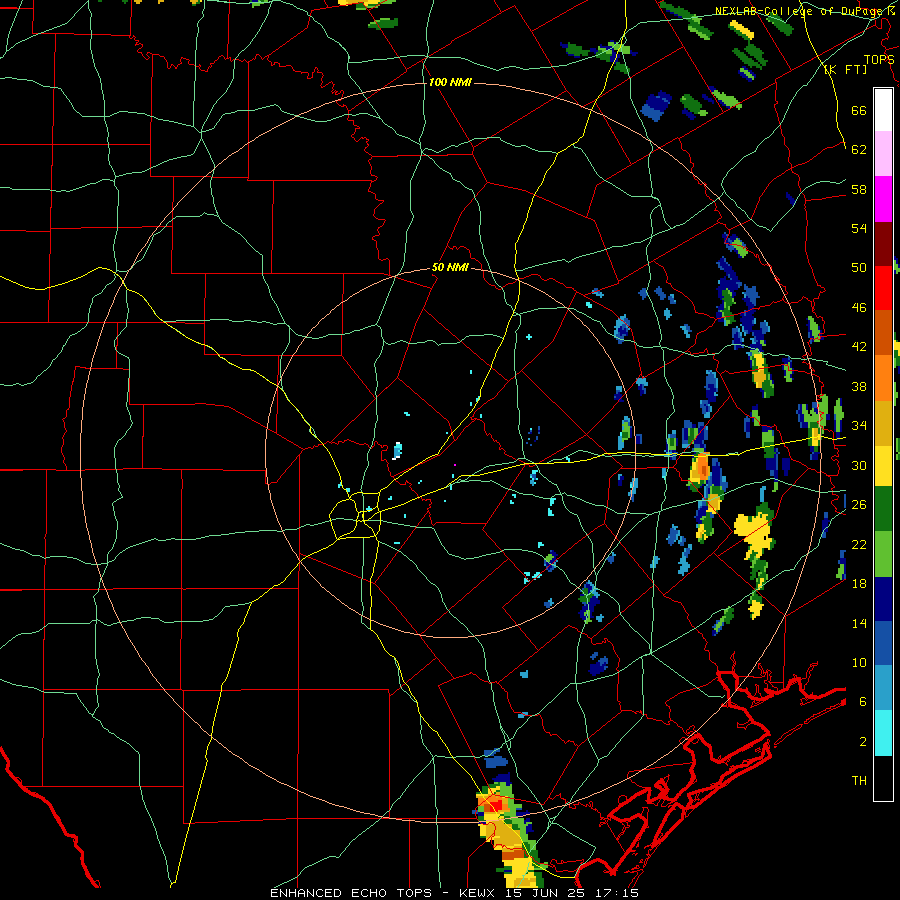Select the "42" legend value
Viewport: 900px width, 900px height.
click(x=859, y=347)
